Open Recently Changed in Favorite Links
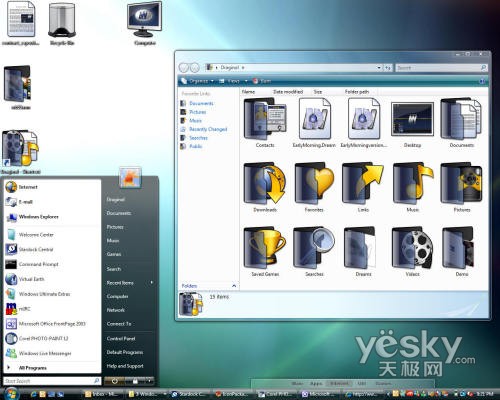The height and width of the screenshot is (400, 500). (208, 129)
